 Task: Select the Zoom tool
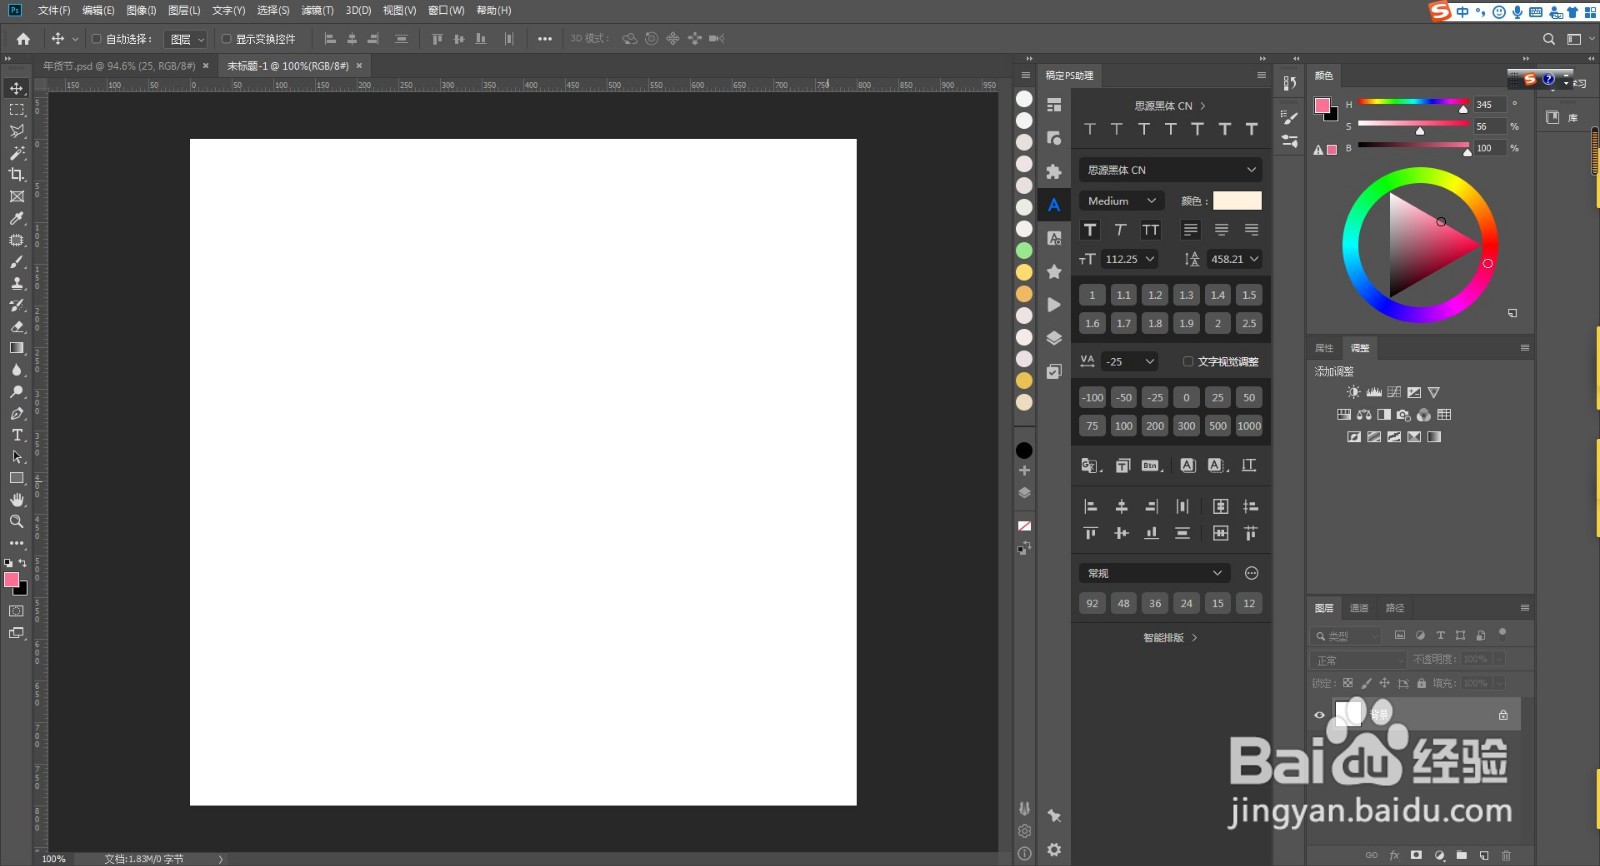(x=17, y=521)
